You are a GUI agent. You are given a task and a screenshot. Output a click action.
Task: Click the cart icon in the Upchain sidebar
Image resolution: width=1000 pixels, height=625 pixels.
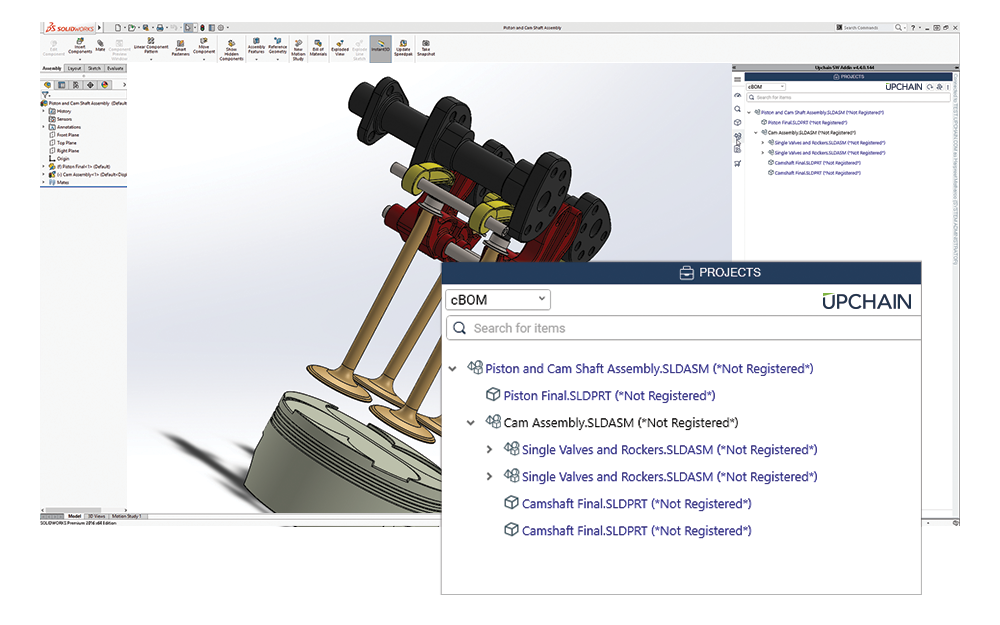pyautogui.click(x=737, y=163)
